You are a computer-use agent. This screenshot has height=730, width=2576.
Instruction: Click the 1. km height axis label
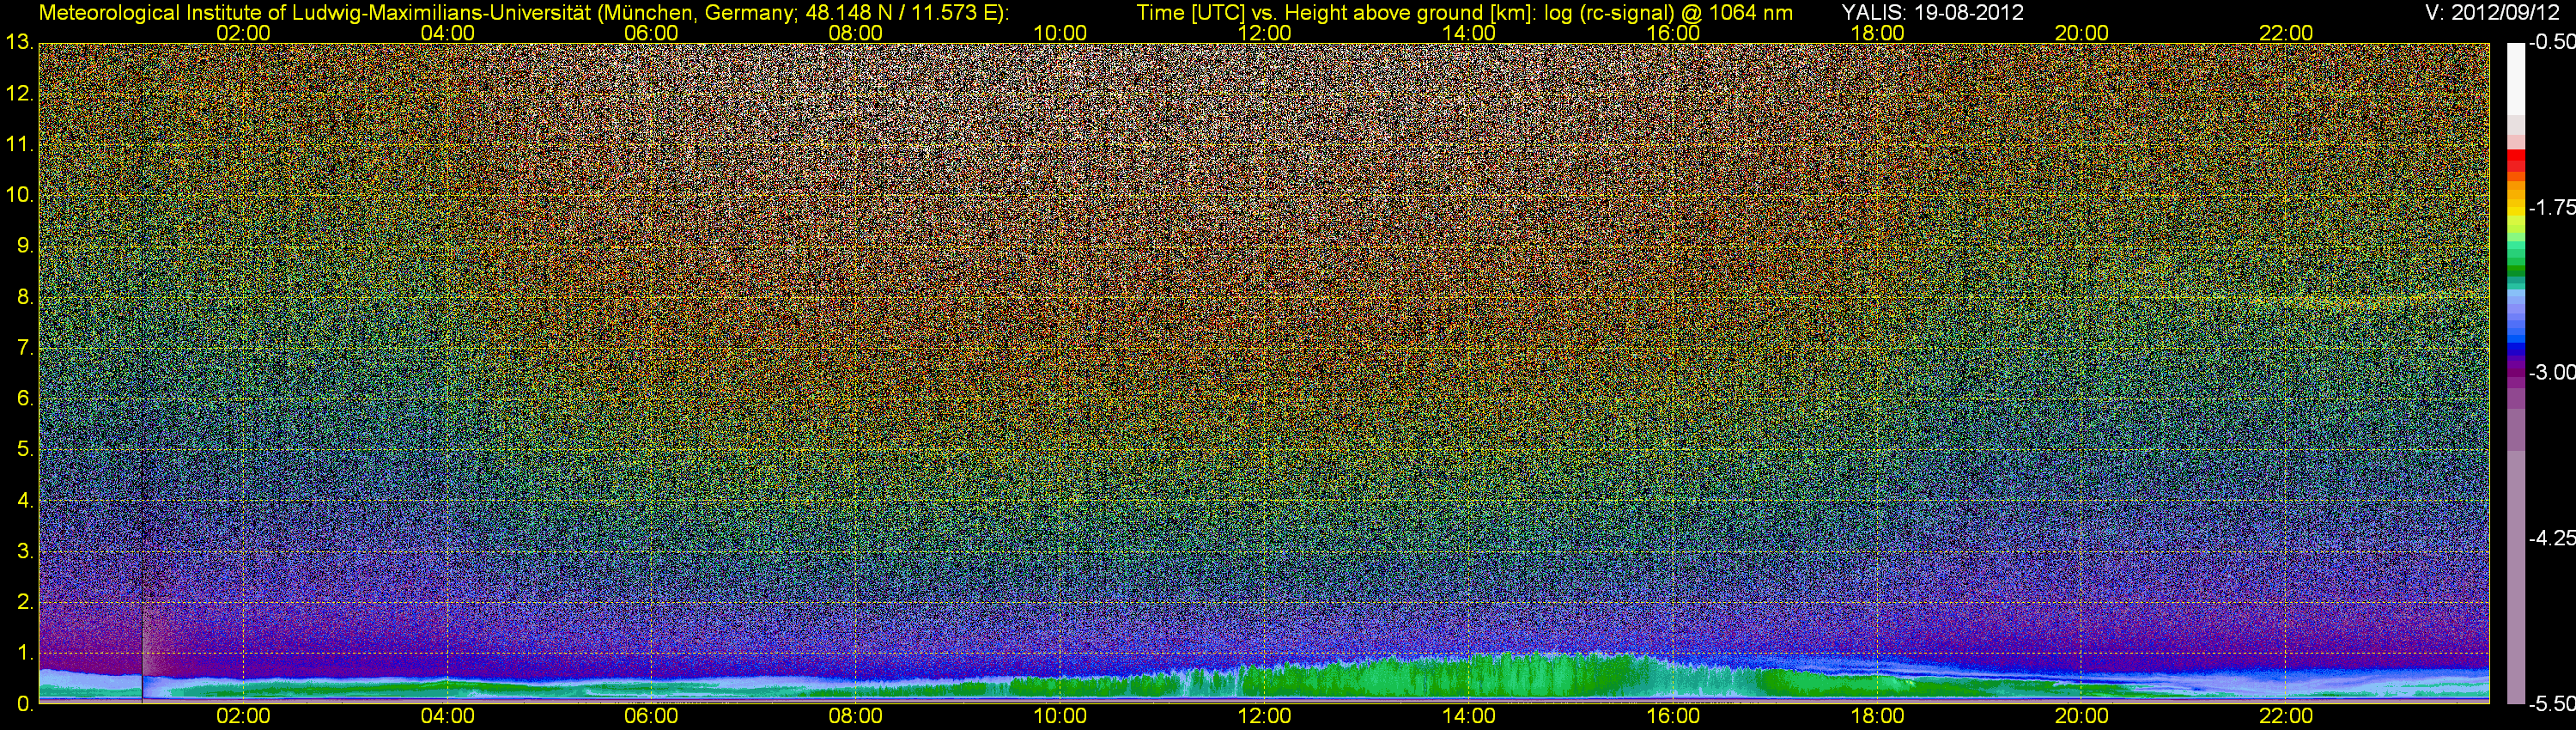pyautogui.click(x=25, y=653)
